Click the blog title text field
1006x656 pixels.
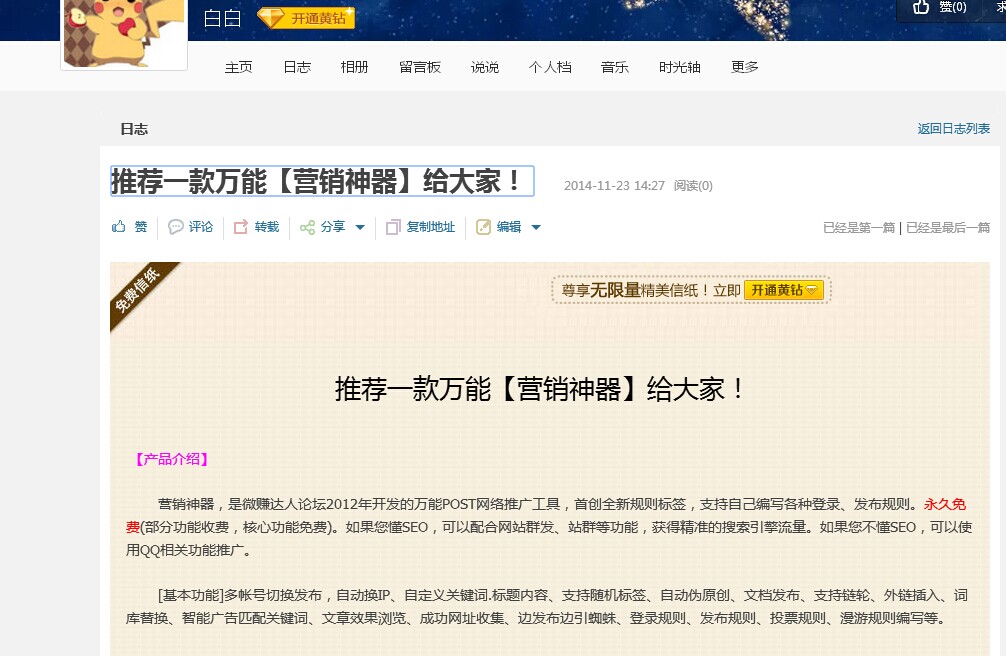pos(322,181)
